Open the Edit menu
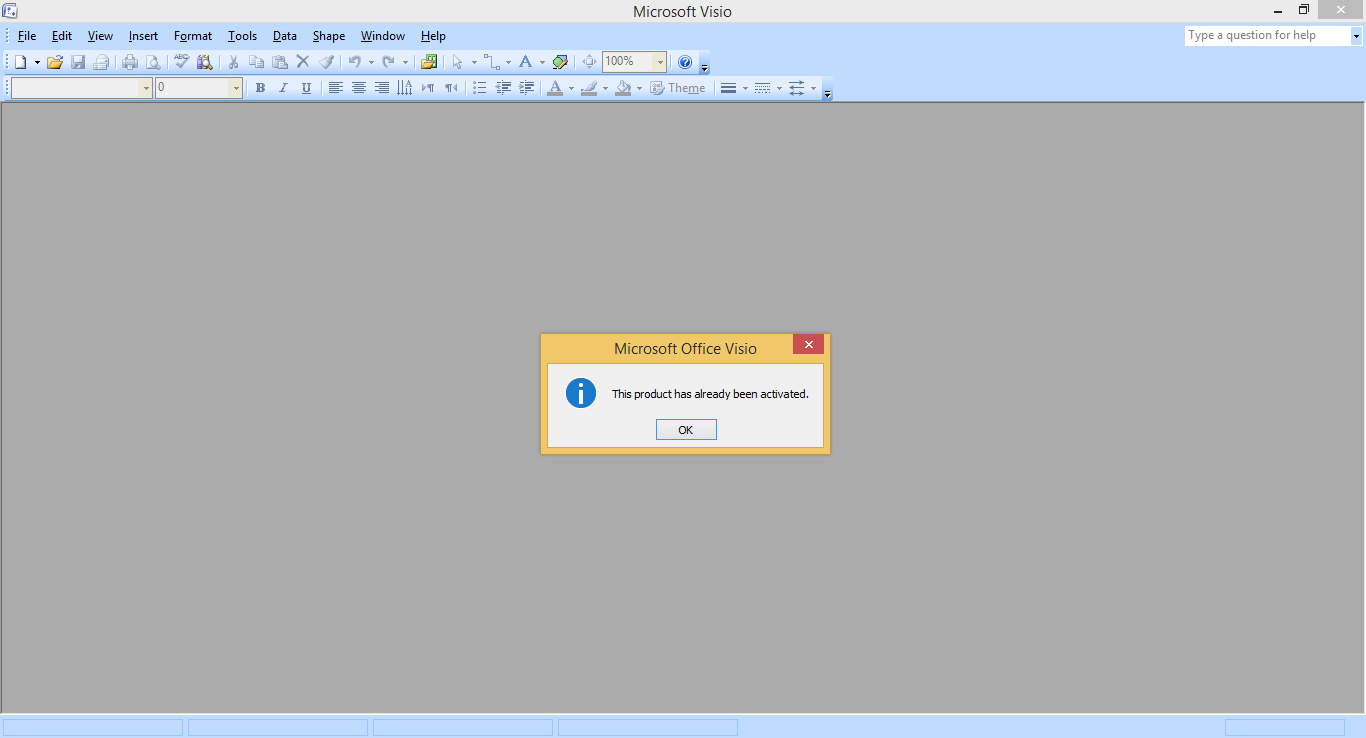1366x738 pixels. 62,36
